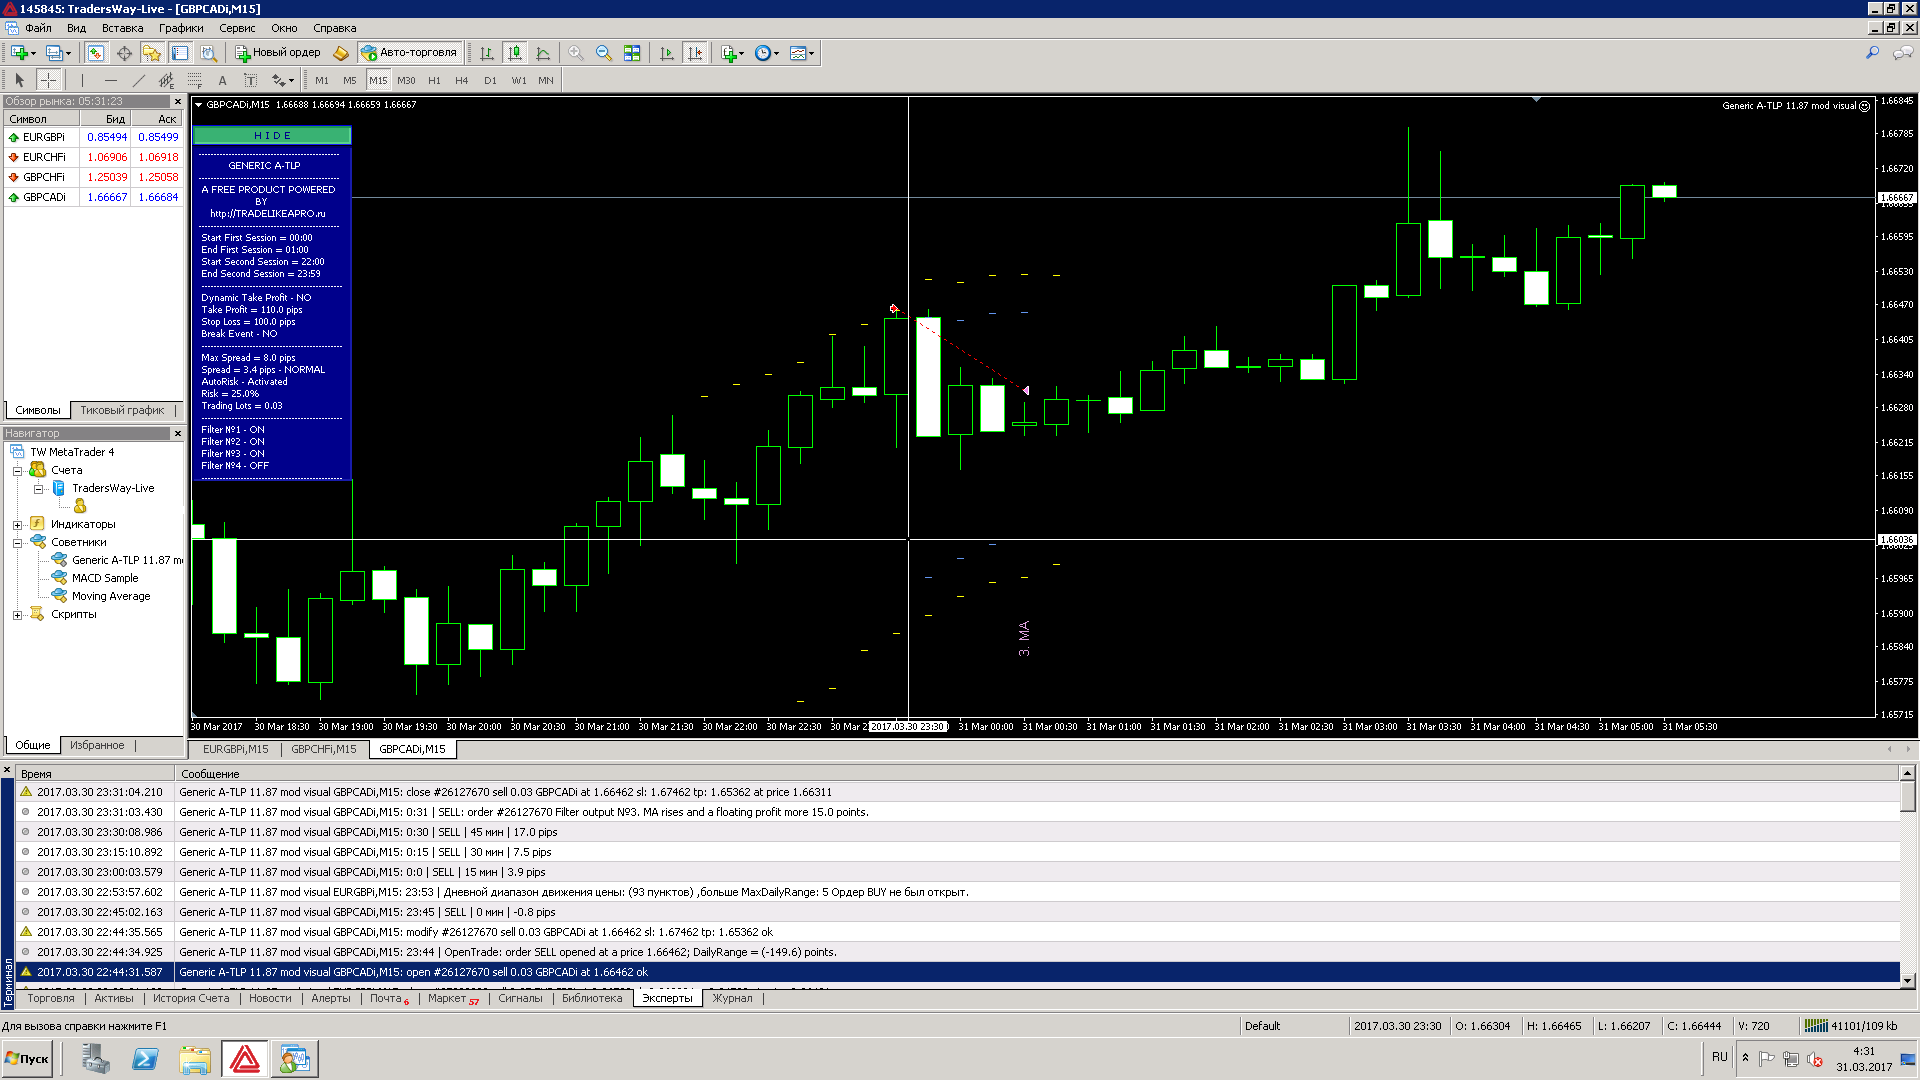The height and width of the screenshot is (1080, 1920).
Task: Click the New Chart toolbar icon
Action: (x=21, y=53)
